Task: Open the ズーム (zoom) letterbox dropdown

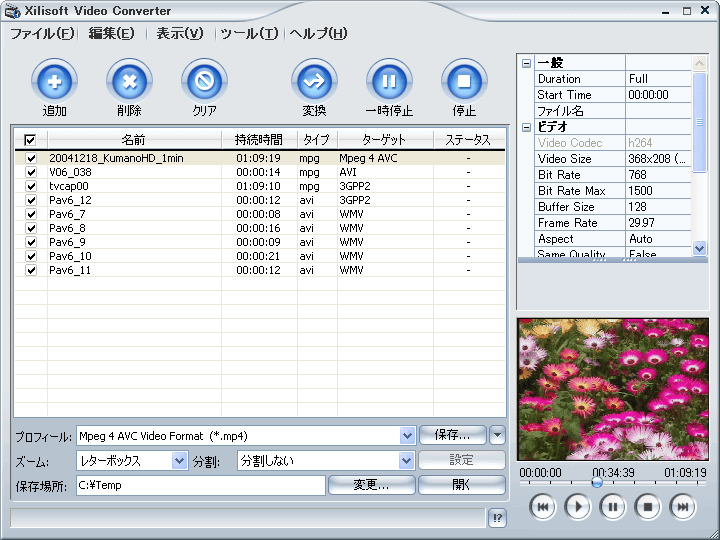Action: [179, 461]
